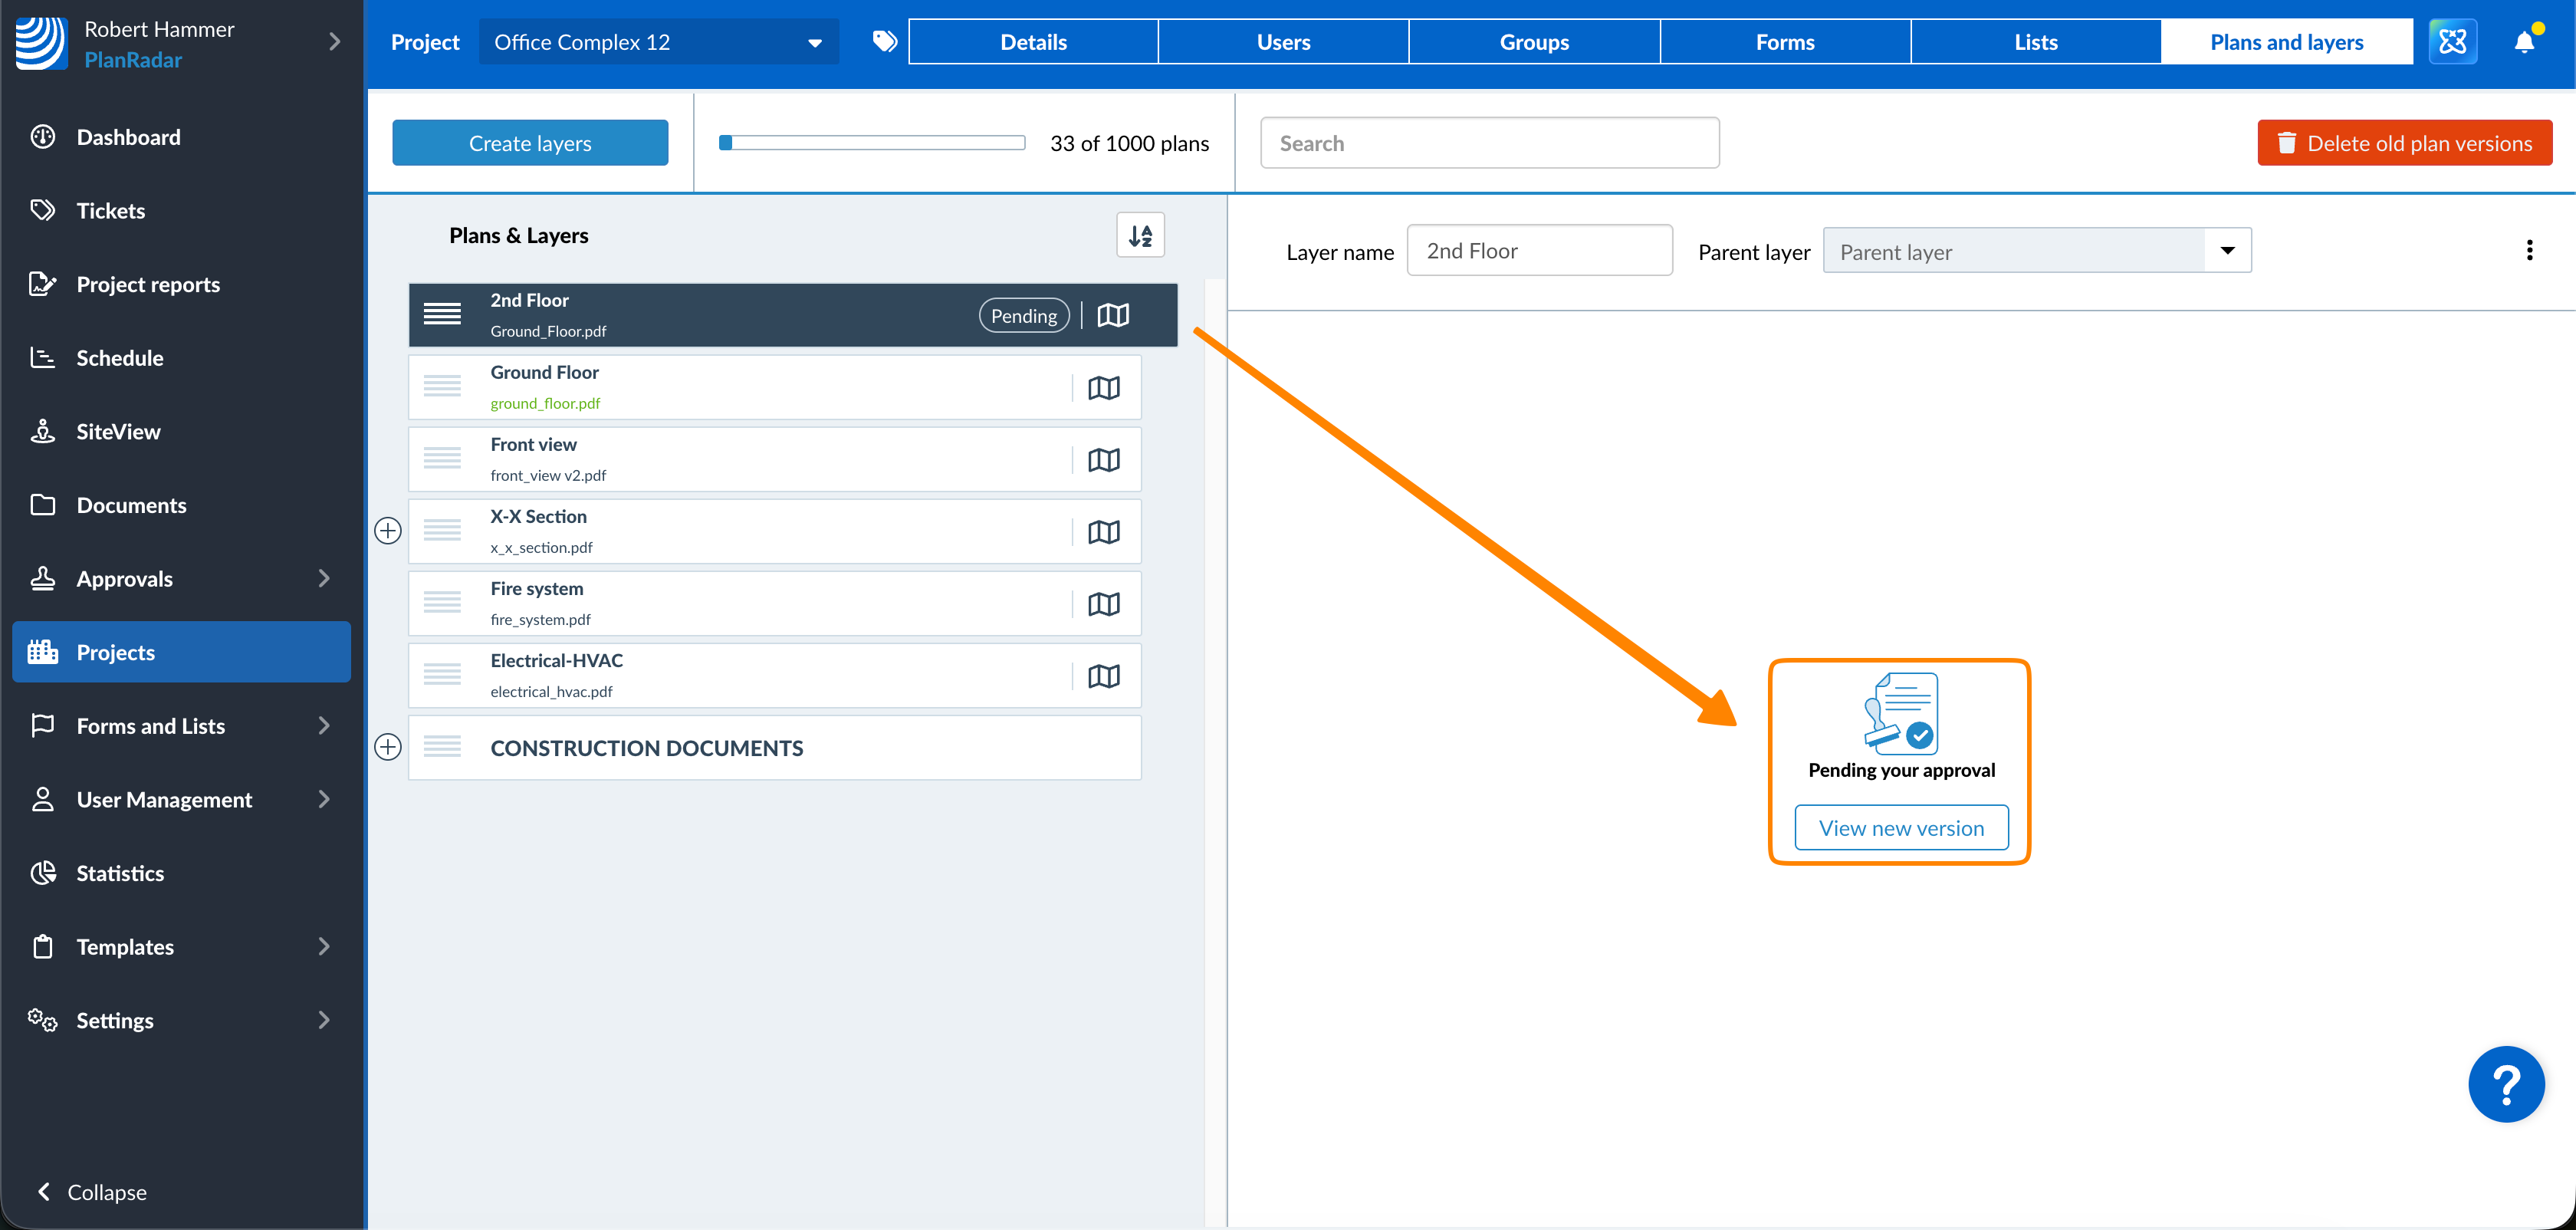Image resolution: width=2576 pixels, height=1230 pixels.
Task: Click the Layer name input field
Action: [x=1538, y=251]
